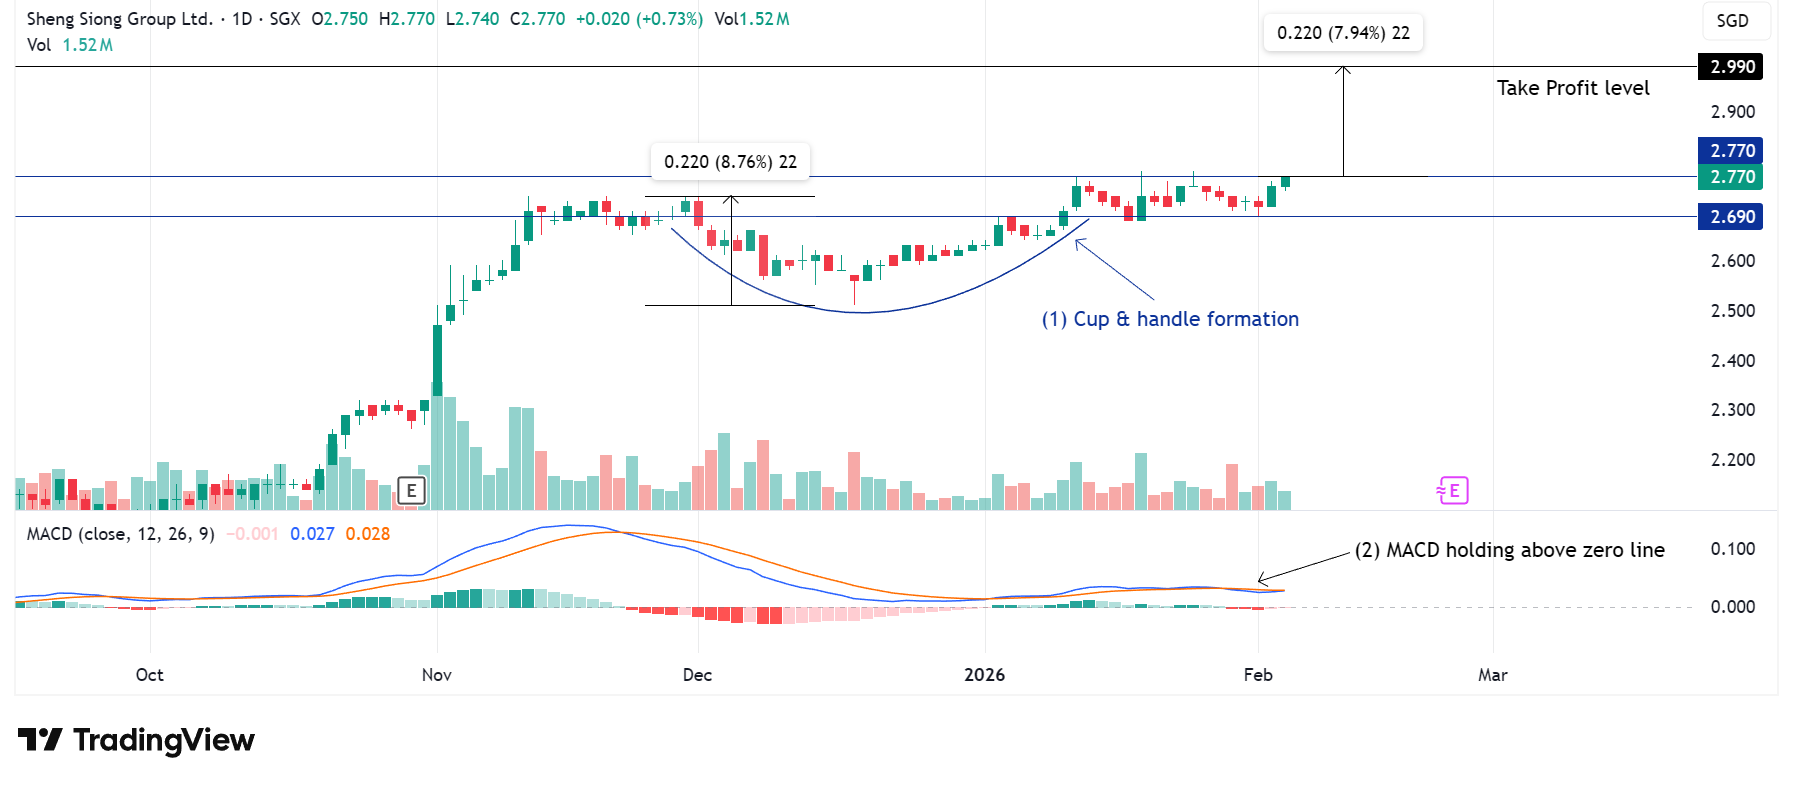Click the green 2.770 last price tag
The height and width of the screenshot is (785, 1793).
(1730, 177)
